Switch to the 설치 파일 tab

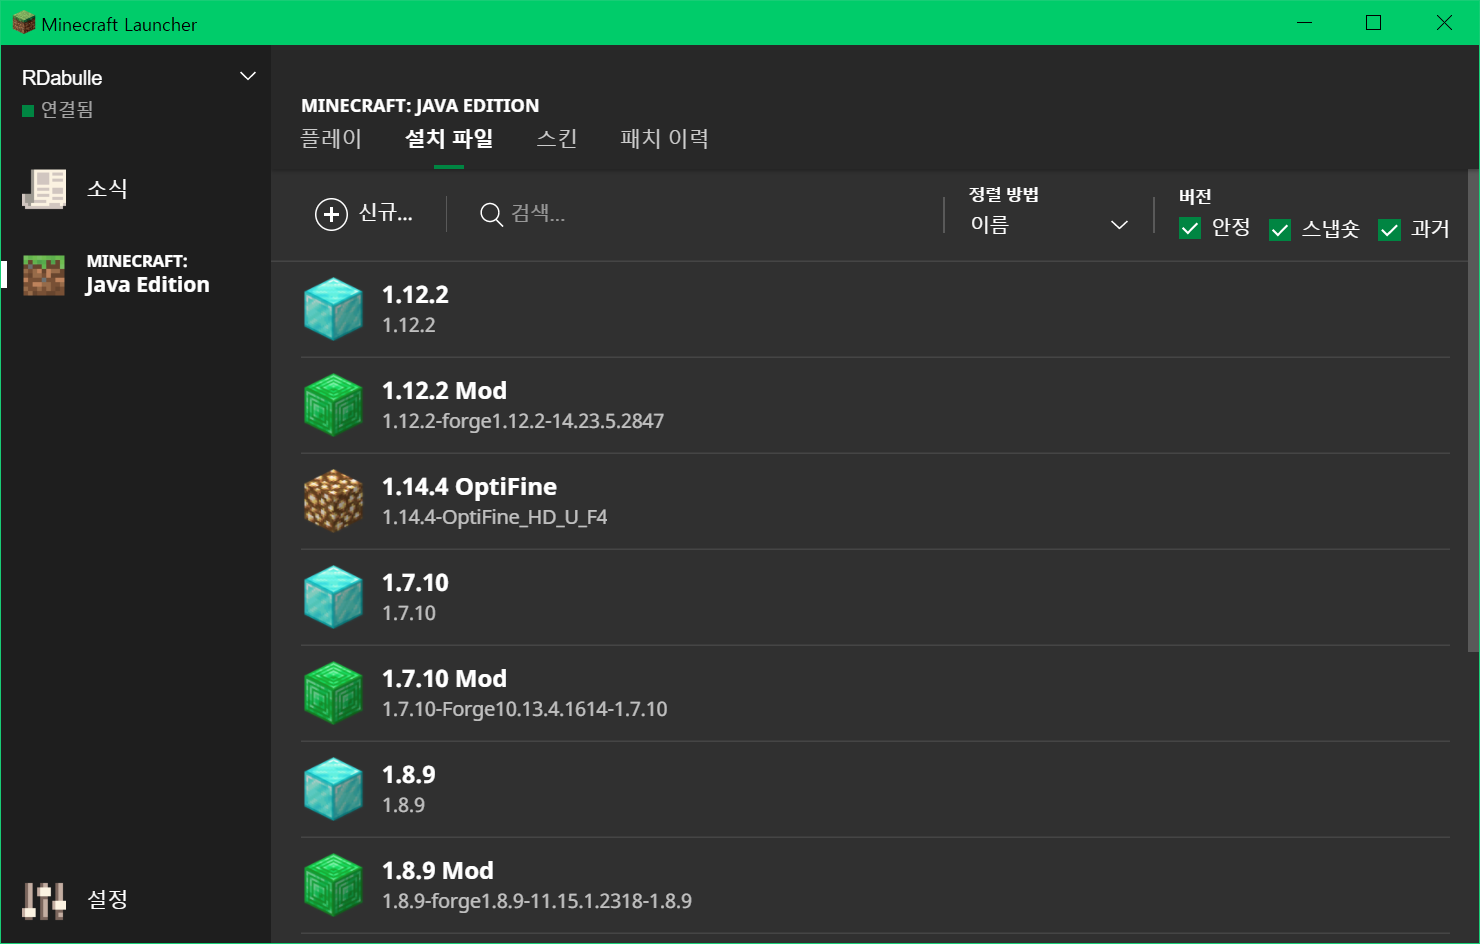point(449,138)
